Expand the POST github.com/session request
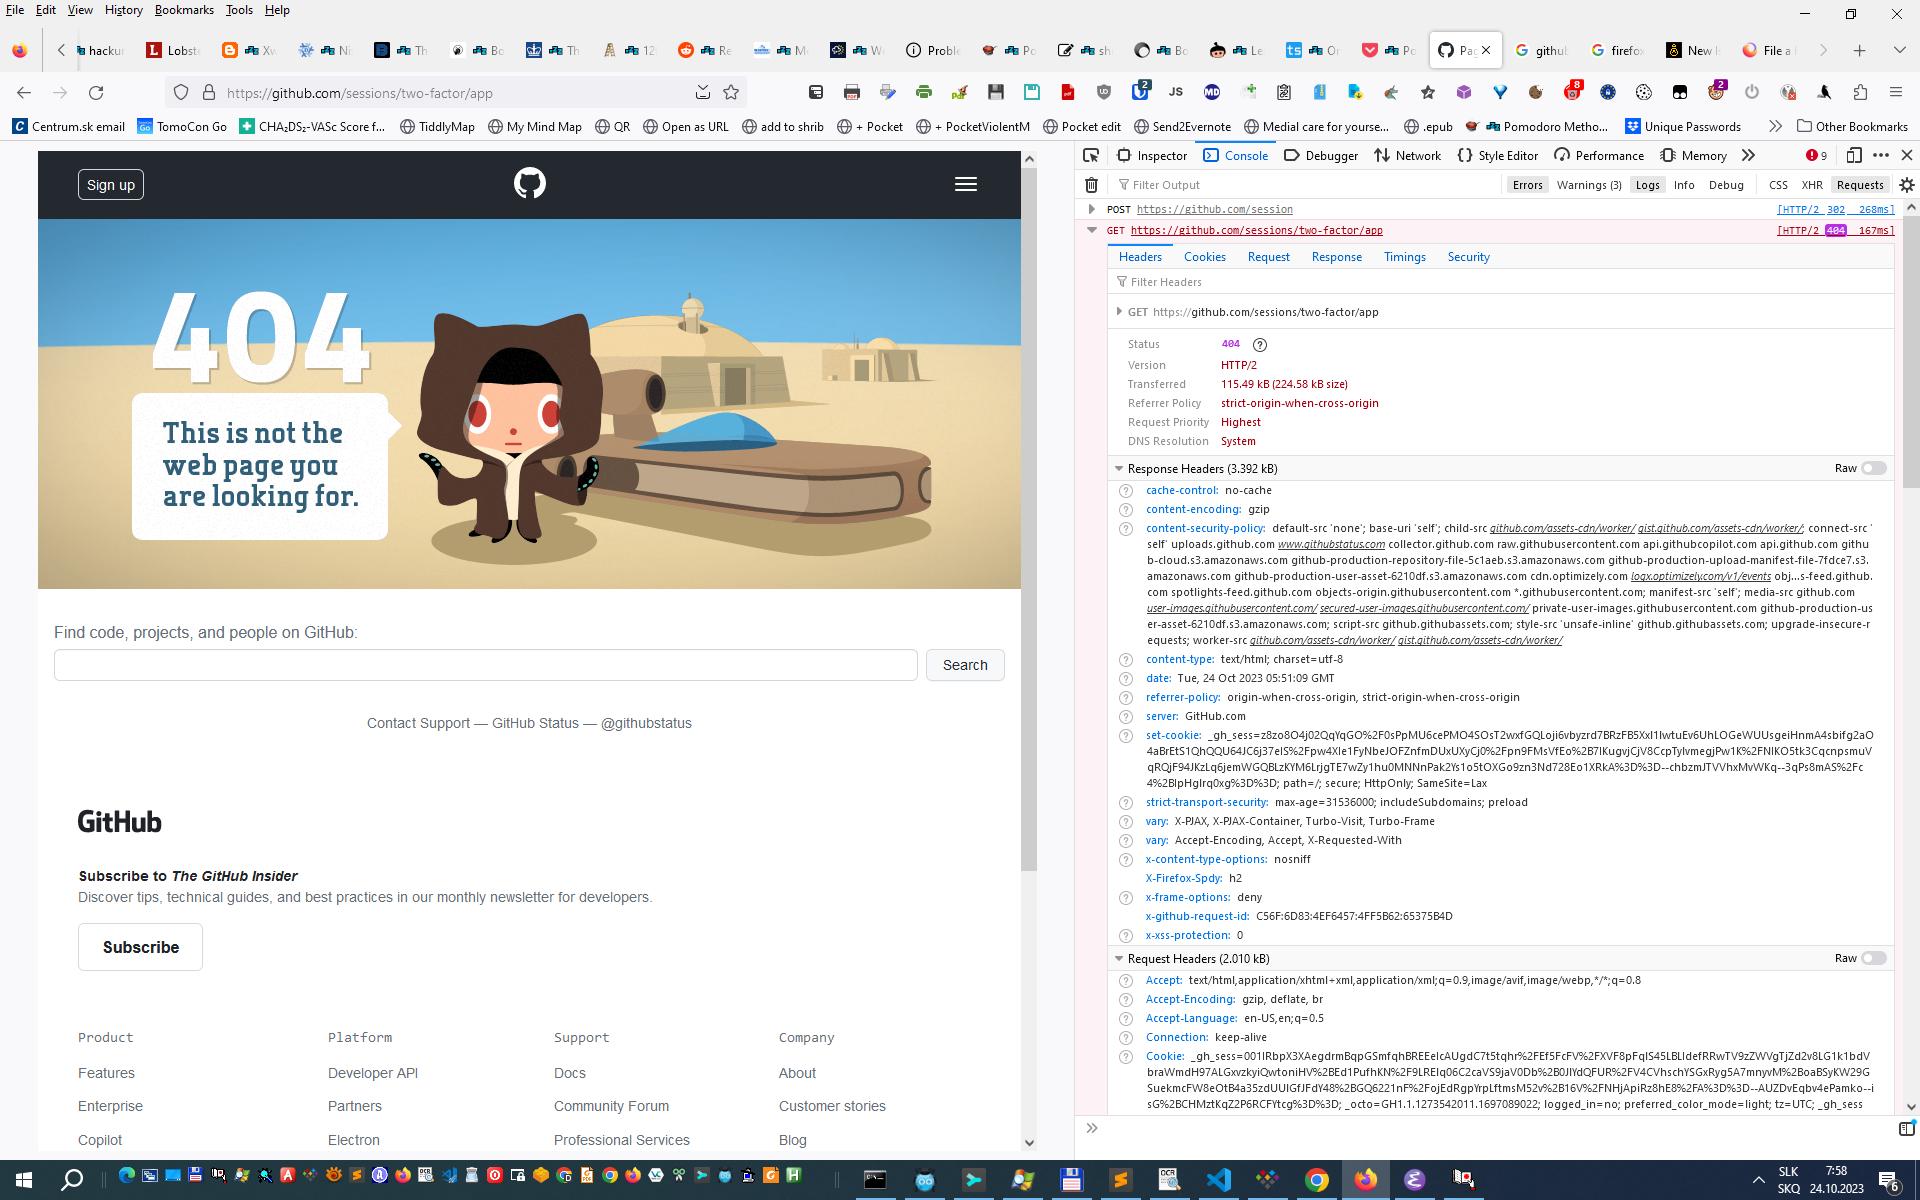This screenshot has width=1920, height=1200. [x=1091, y=209]
